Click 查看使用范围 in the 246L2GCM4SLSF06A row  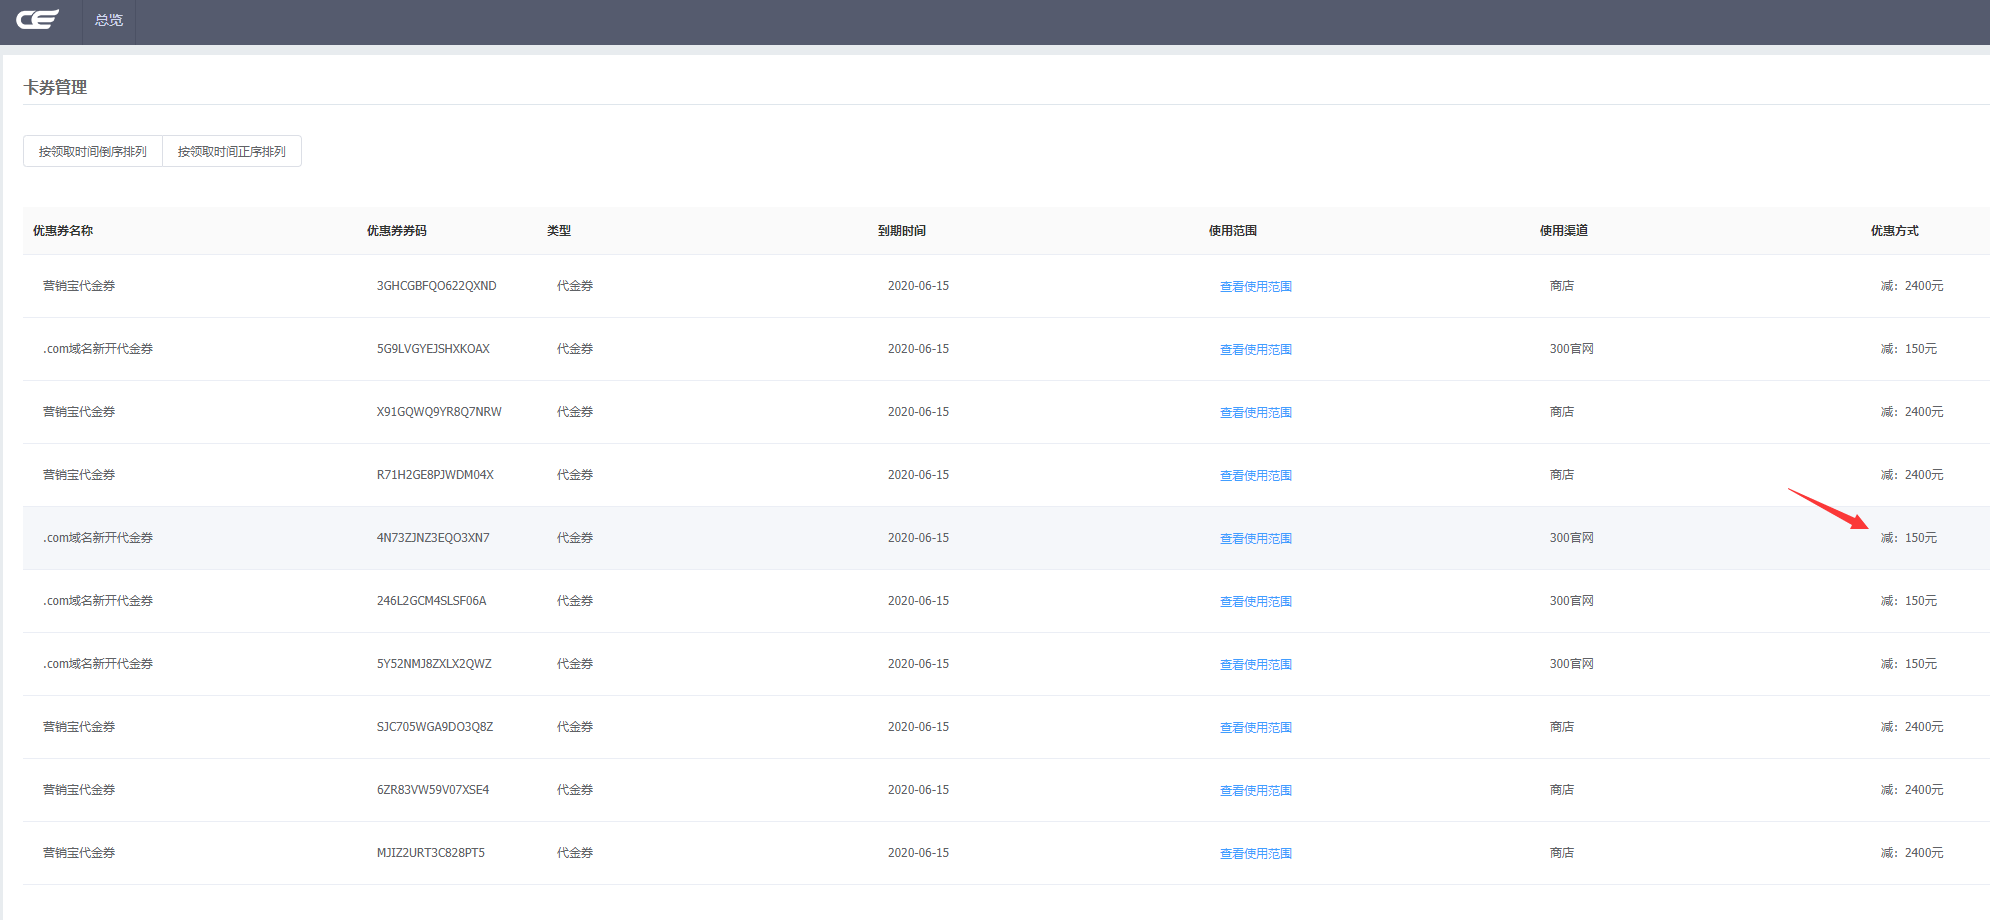[x=1255, y=602]
